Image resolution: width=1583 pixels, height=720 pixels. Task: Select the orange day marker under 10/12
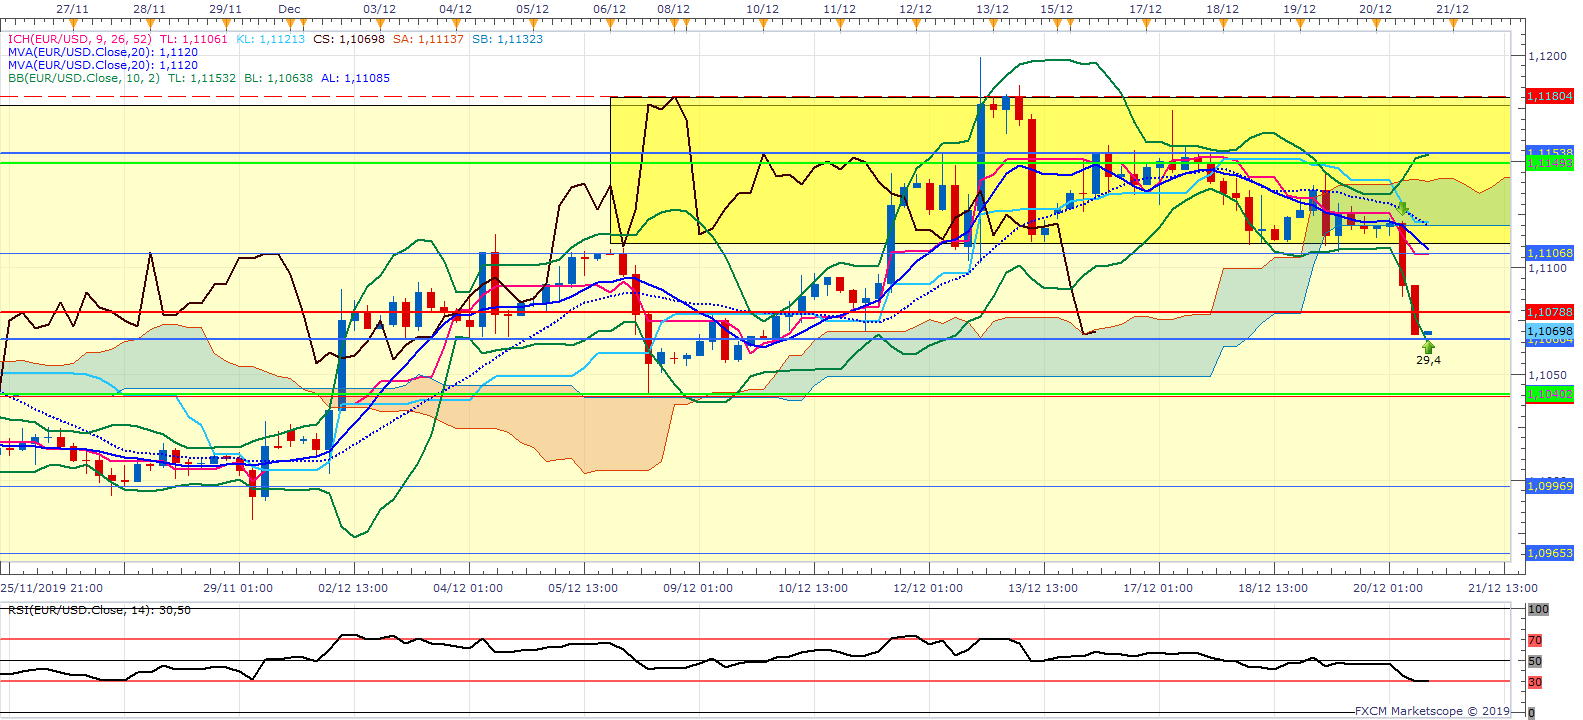point(763,22)
